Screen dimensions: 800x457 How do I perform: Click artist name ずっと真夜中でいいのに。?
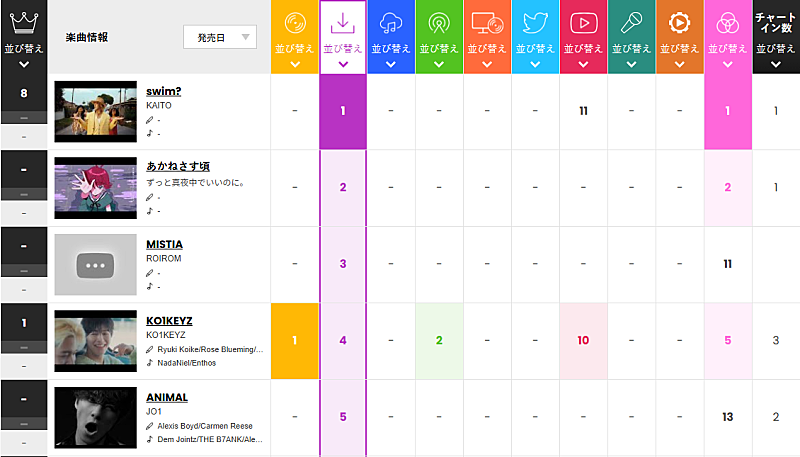pyautogui.click(x=195, y=183)
